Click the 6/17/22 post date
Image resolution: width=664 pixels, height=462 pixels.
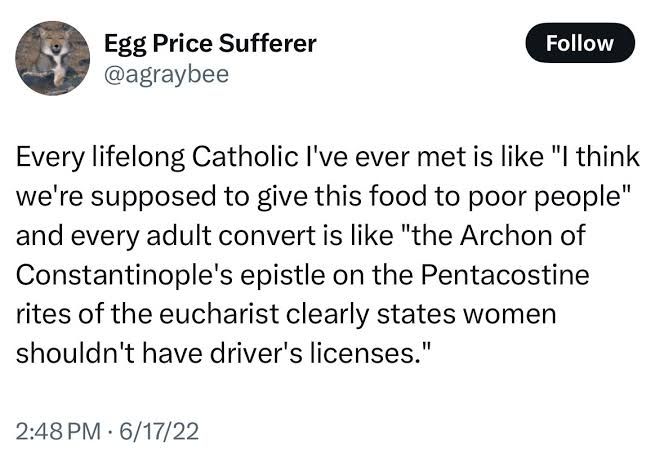point(160,431)
